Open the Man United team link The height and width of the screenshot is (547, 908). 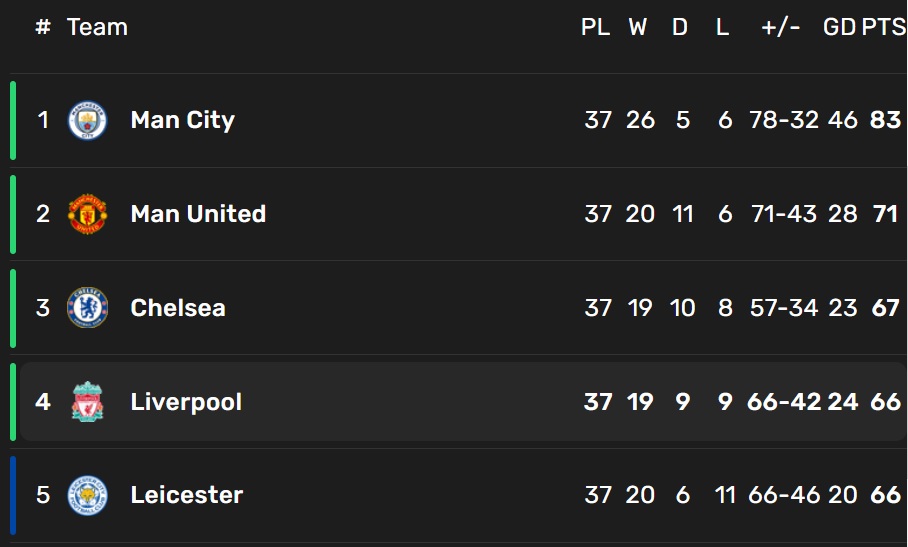pyautogui.click(x=198, y=214)
